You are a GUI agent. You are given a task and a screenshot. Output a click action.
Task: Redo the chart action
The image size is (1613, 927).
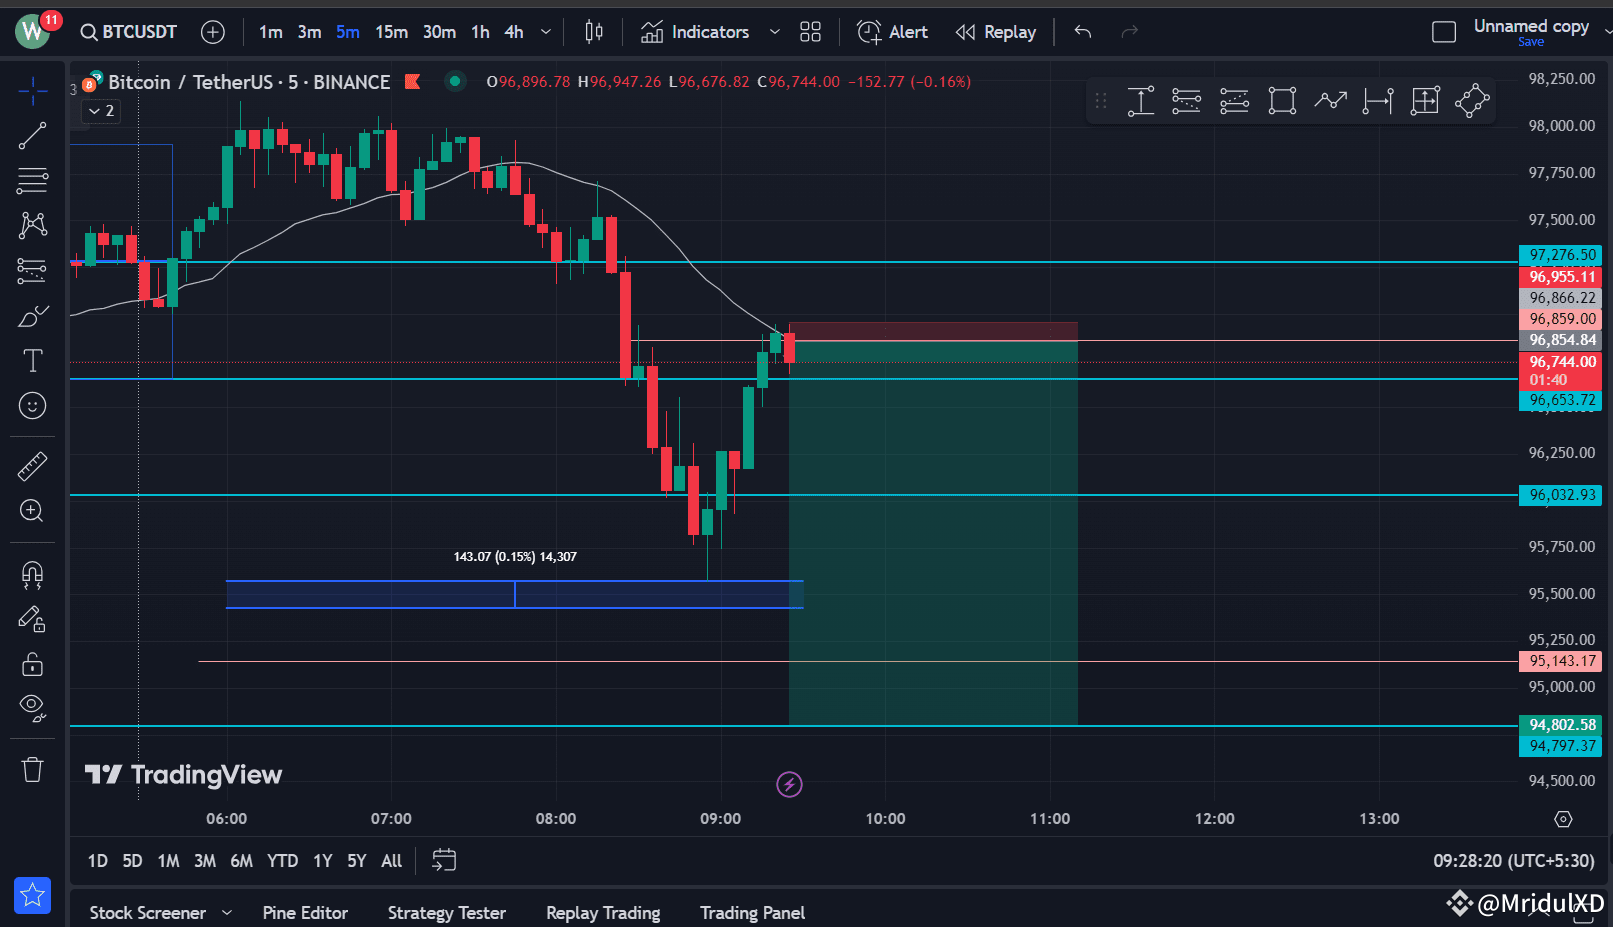pos(1130,32)
